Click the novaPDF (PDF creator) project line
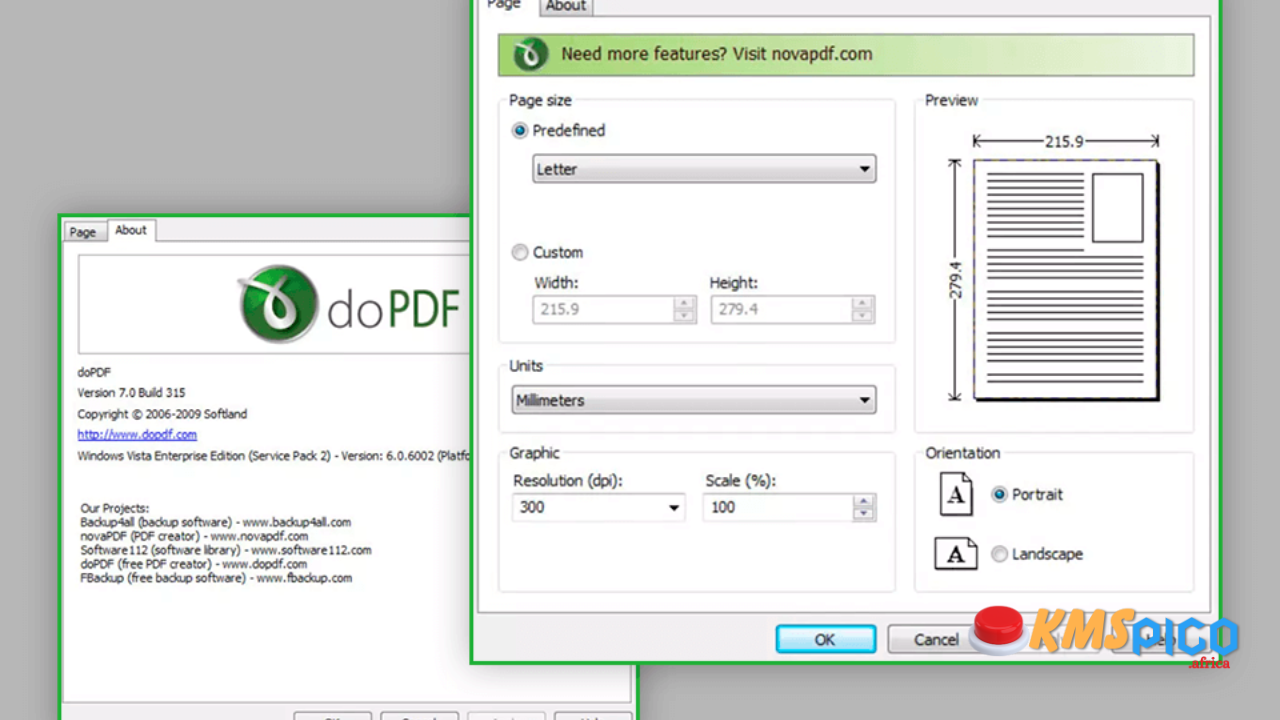Viewport: 1280px width, 720px height. [x=194, y=536]
